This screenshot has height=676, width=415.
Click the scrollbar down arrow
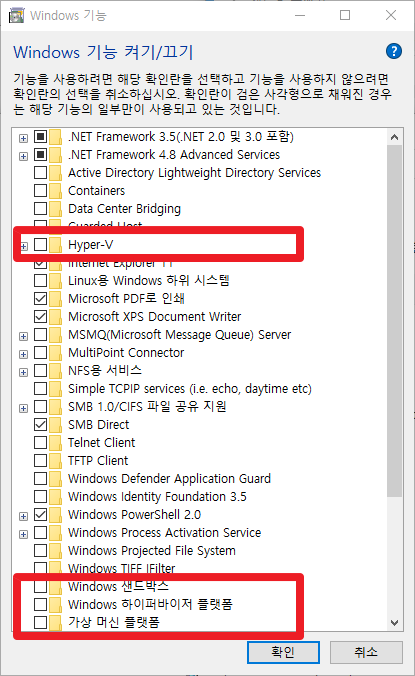pyautogui.click(x=394, y=623)
